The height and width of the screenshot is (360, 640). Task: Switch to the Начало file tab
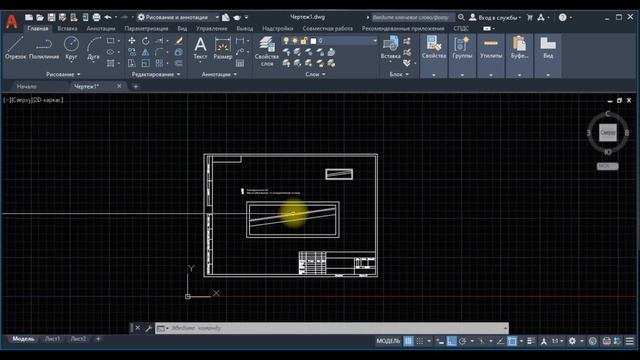[x=27, y=87]
